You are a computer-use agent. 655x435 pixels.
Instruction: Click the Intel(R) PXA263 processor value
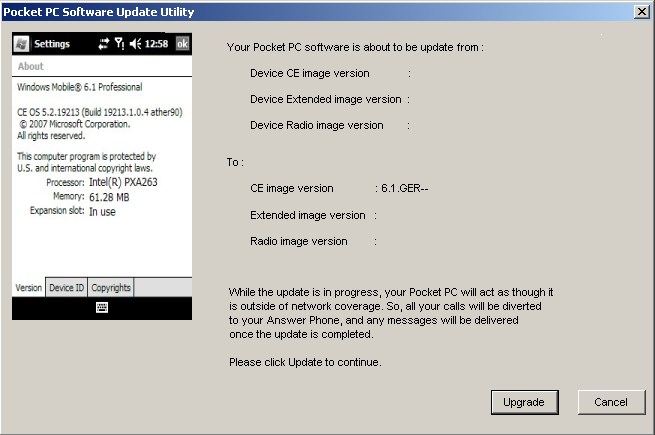[x=124, y=184]
